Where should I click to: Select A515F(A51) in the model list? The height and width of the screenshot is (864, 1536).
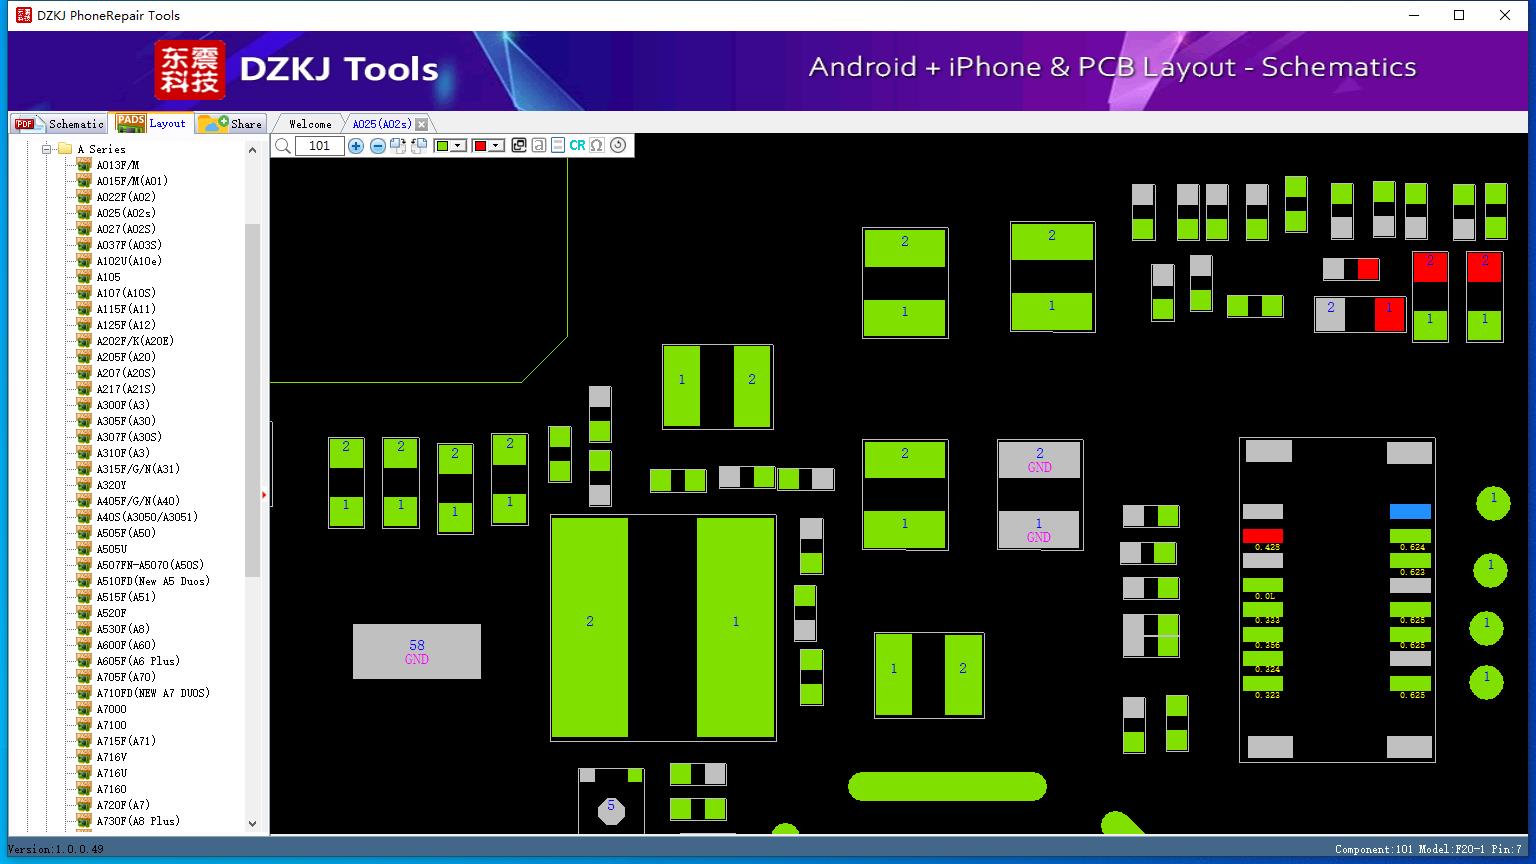[126, 597]
